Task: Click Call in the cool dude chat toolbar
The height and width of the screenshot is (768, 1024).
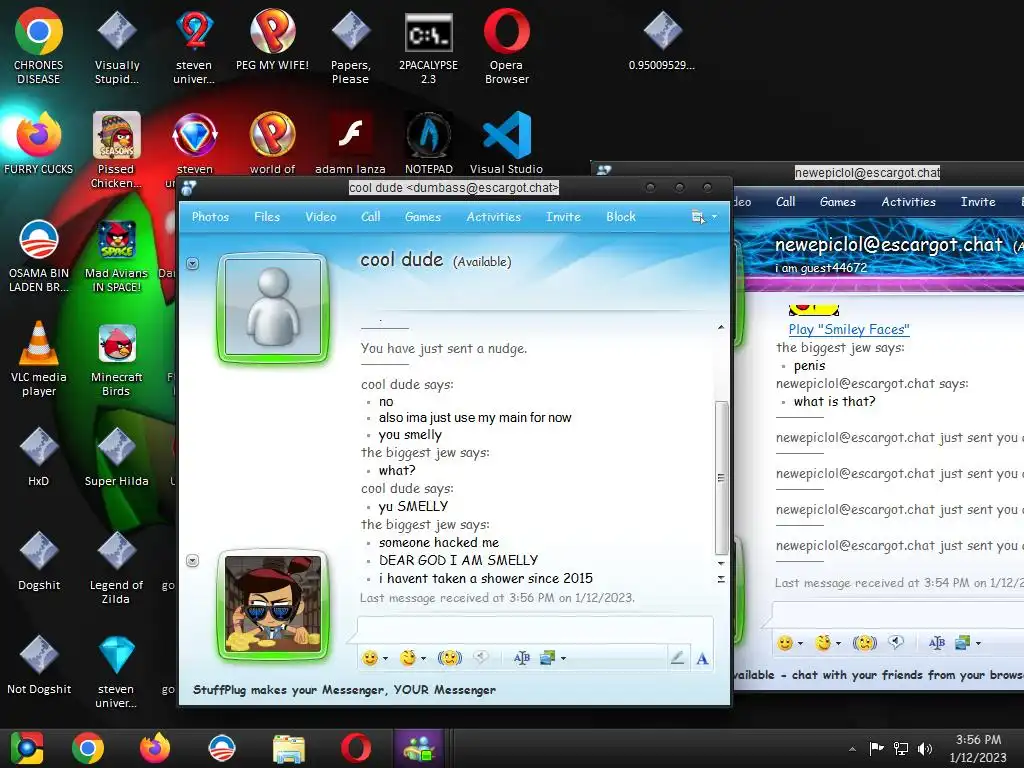Action: pos(370,217)
